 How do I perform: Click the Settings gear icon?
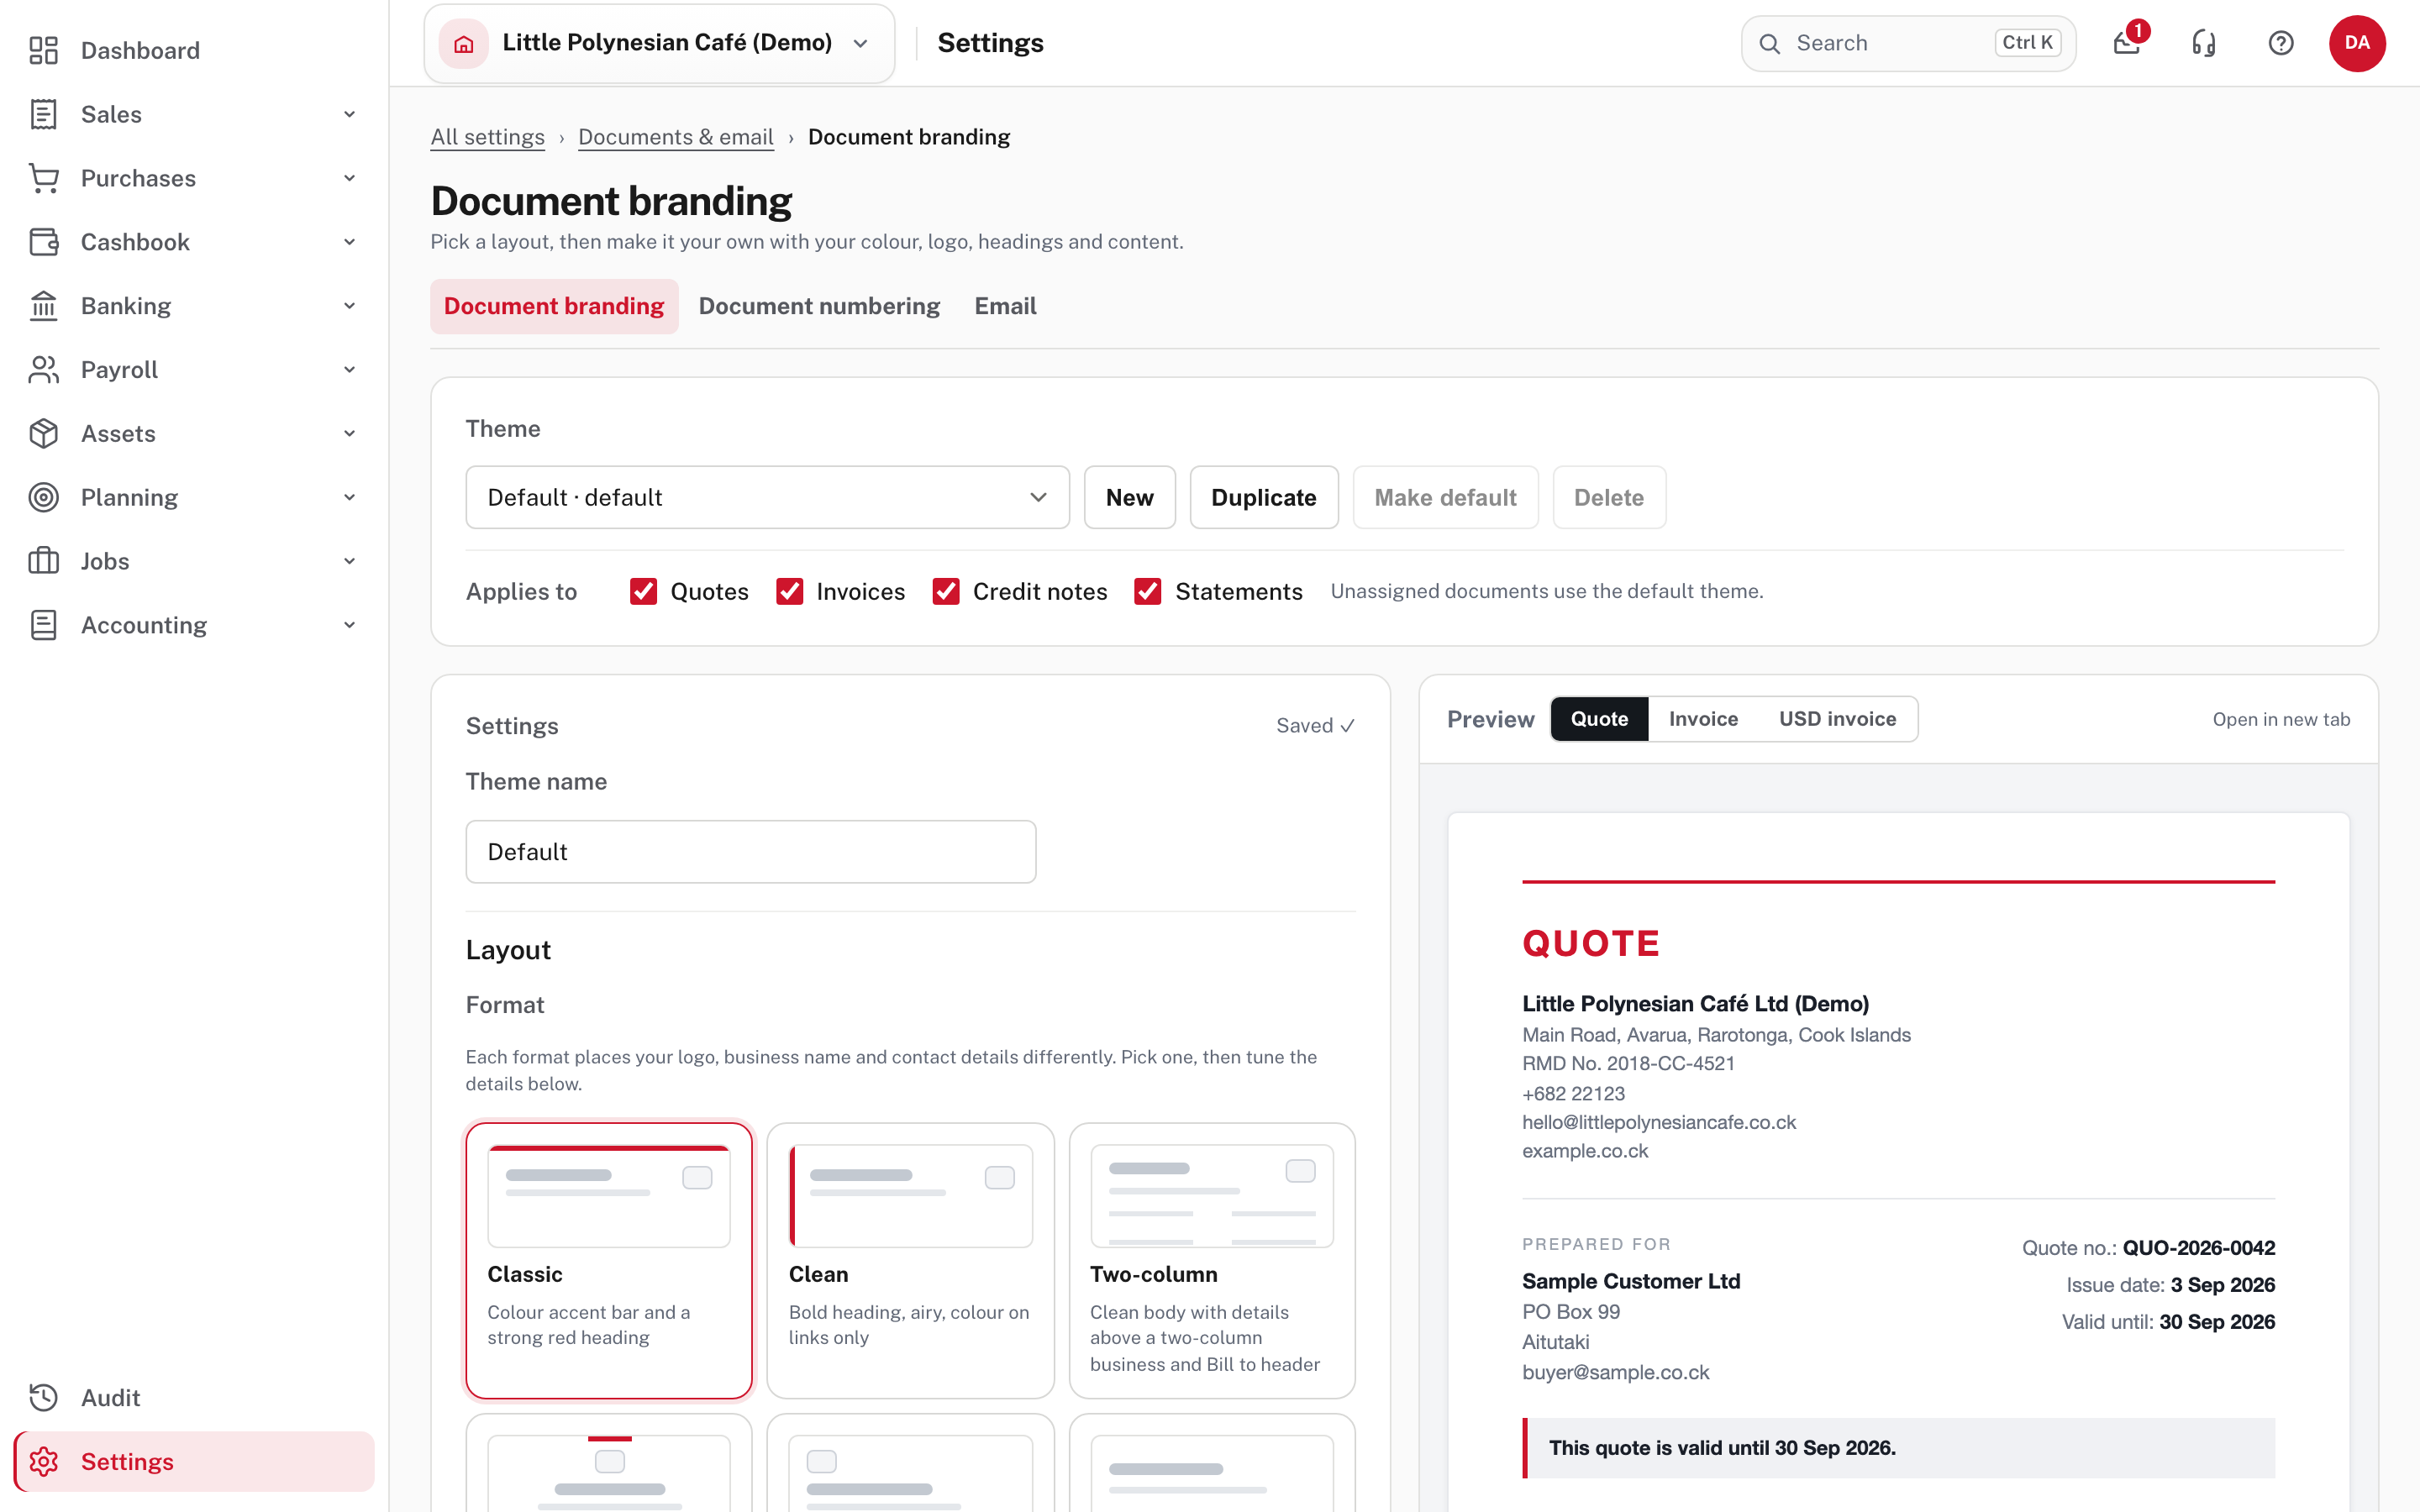(43, 1462)
